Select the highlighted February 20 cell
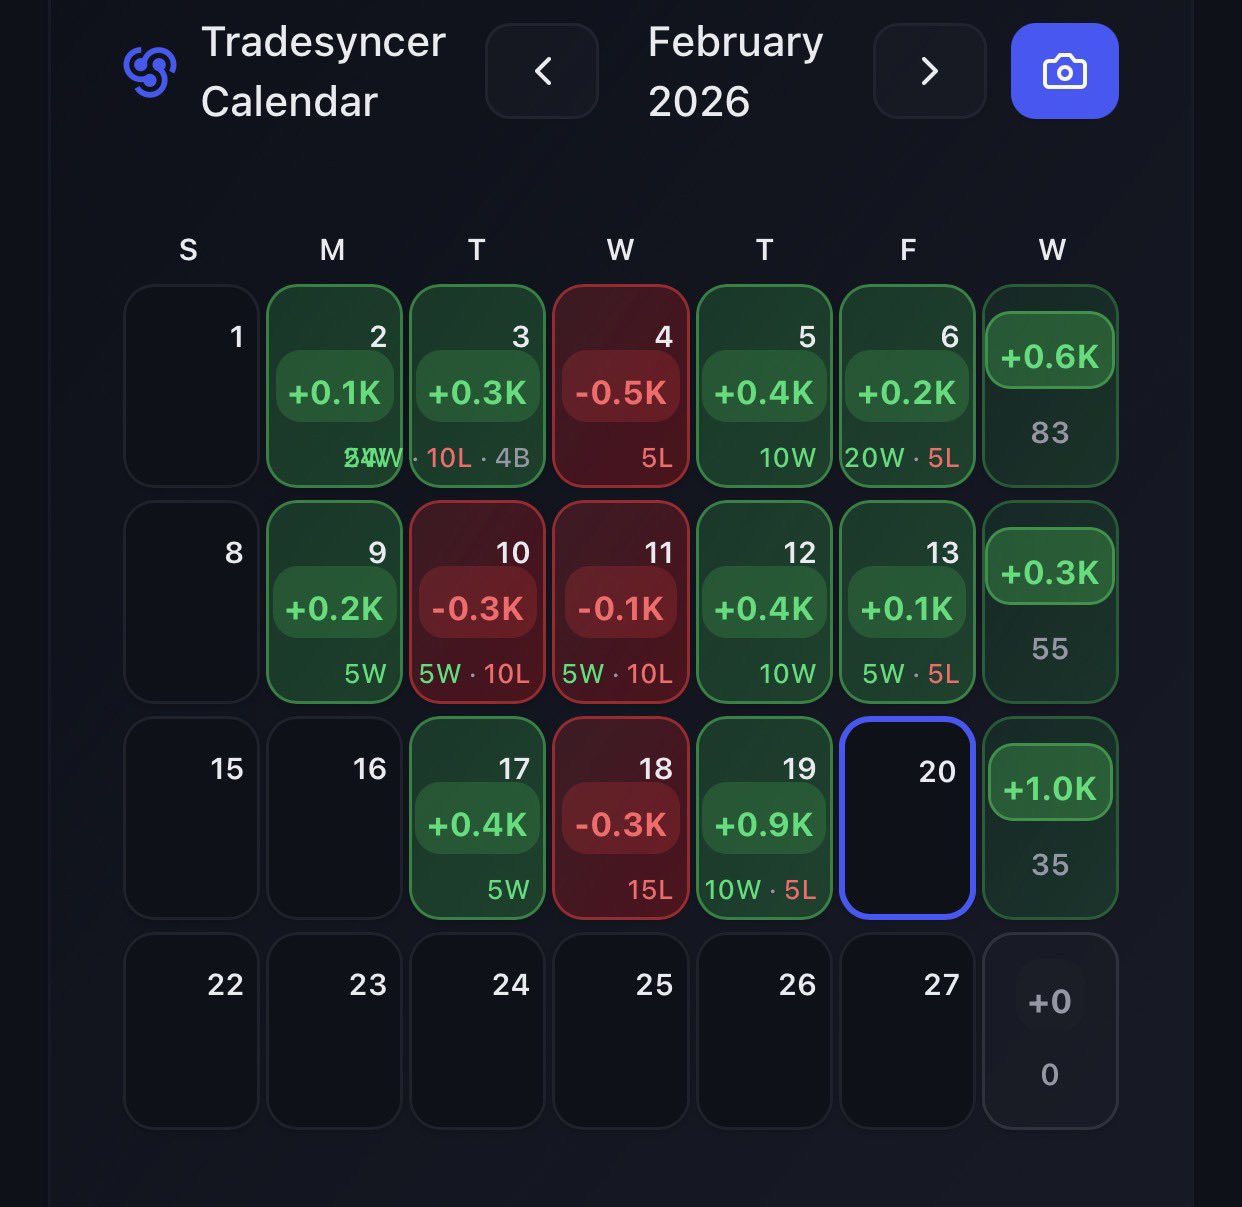1242x1207 pixels. click(x=907, y=817)
